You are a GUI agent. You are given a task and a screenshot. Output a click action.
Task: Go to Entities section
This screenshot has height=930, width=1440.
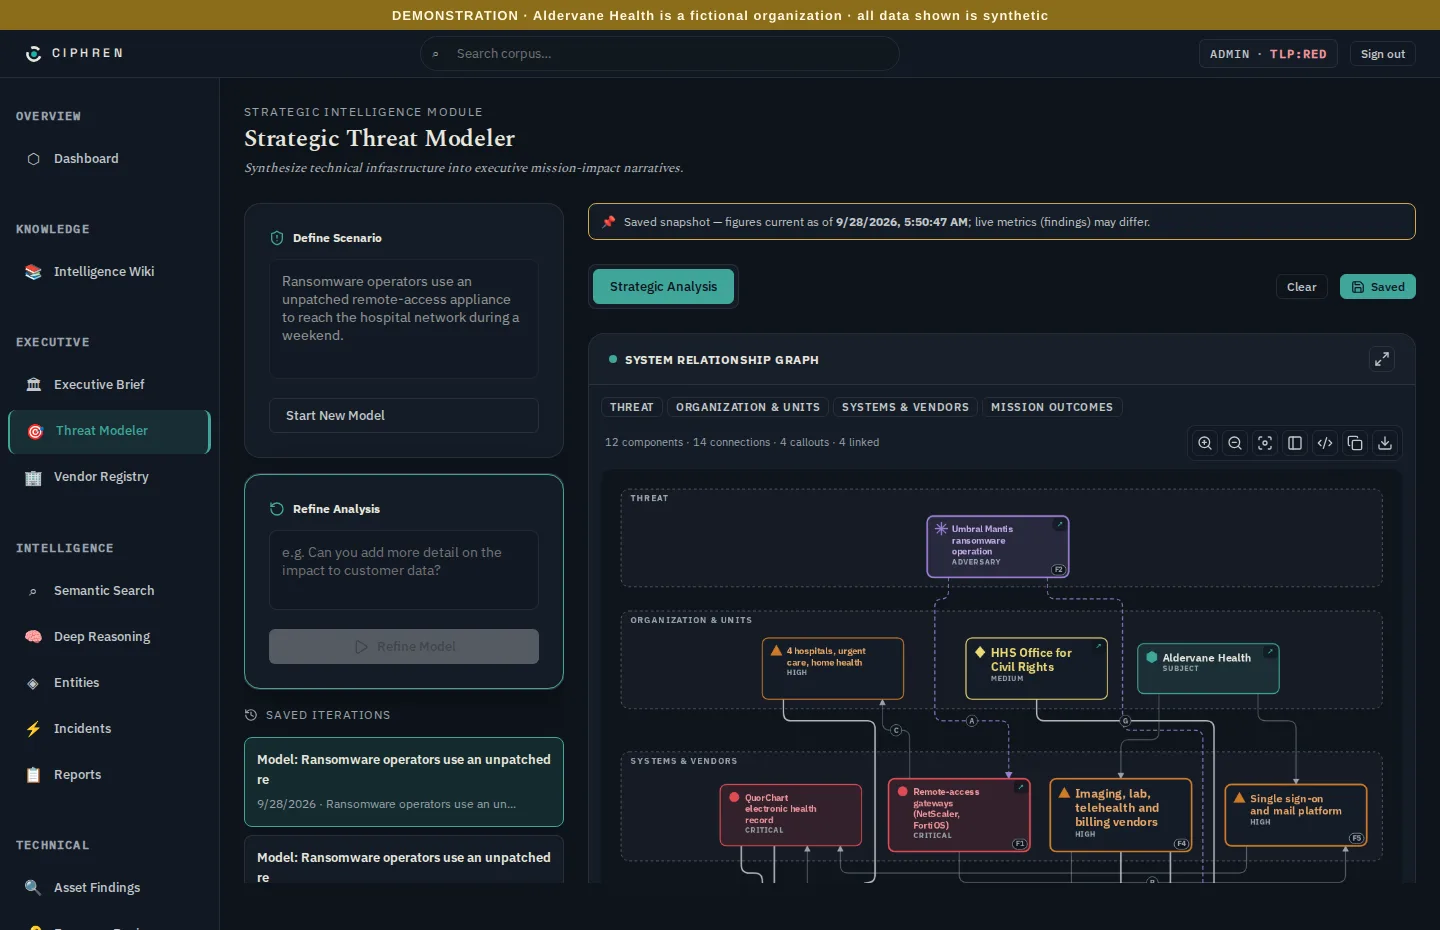(x=110, y=683)
